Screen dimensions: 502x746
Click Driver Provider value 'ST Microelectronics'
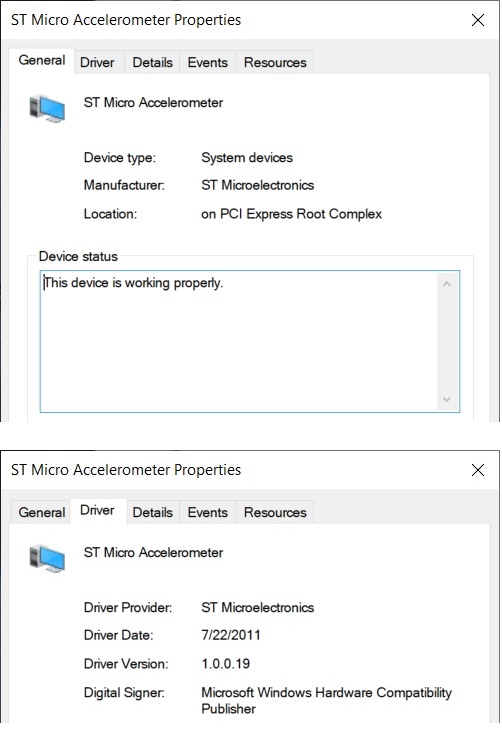[x=257, y=608]
